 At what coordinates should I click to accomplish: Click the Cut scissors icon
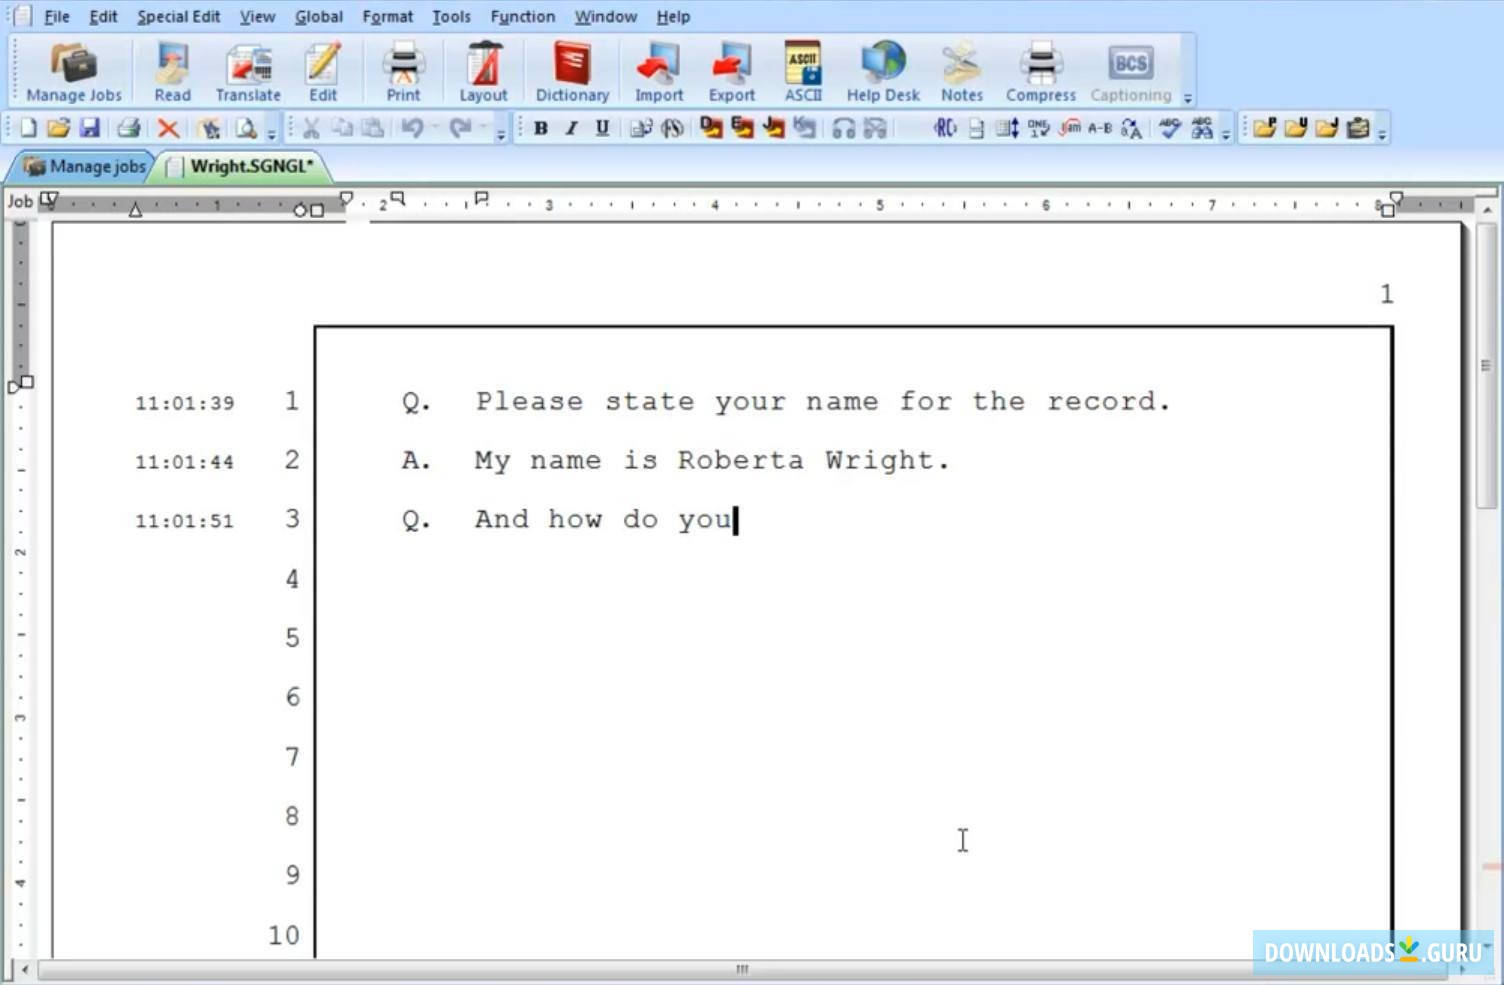311,128
